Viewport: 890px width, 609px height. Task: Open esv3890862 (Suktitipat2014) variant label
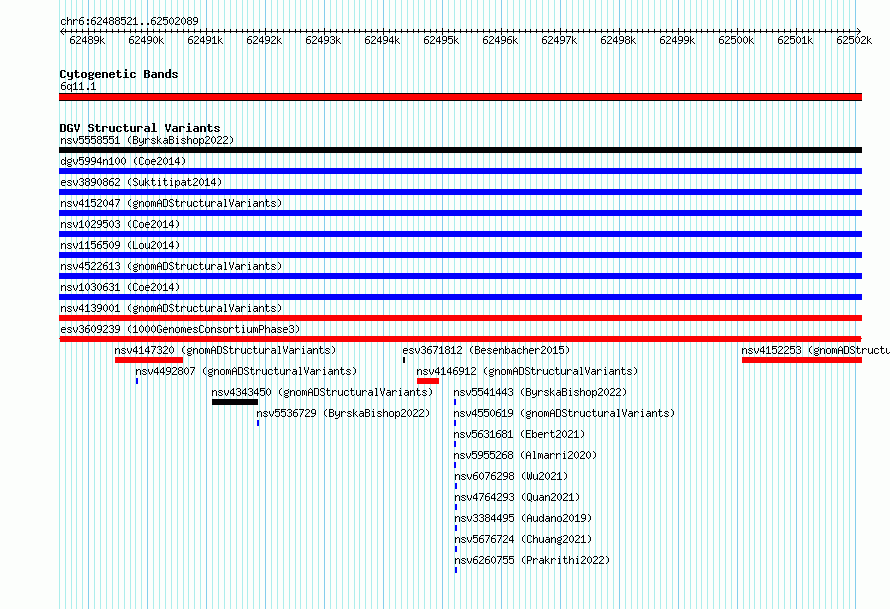point(141,182)
